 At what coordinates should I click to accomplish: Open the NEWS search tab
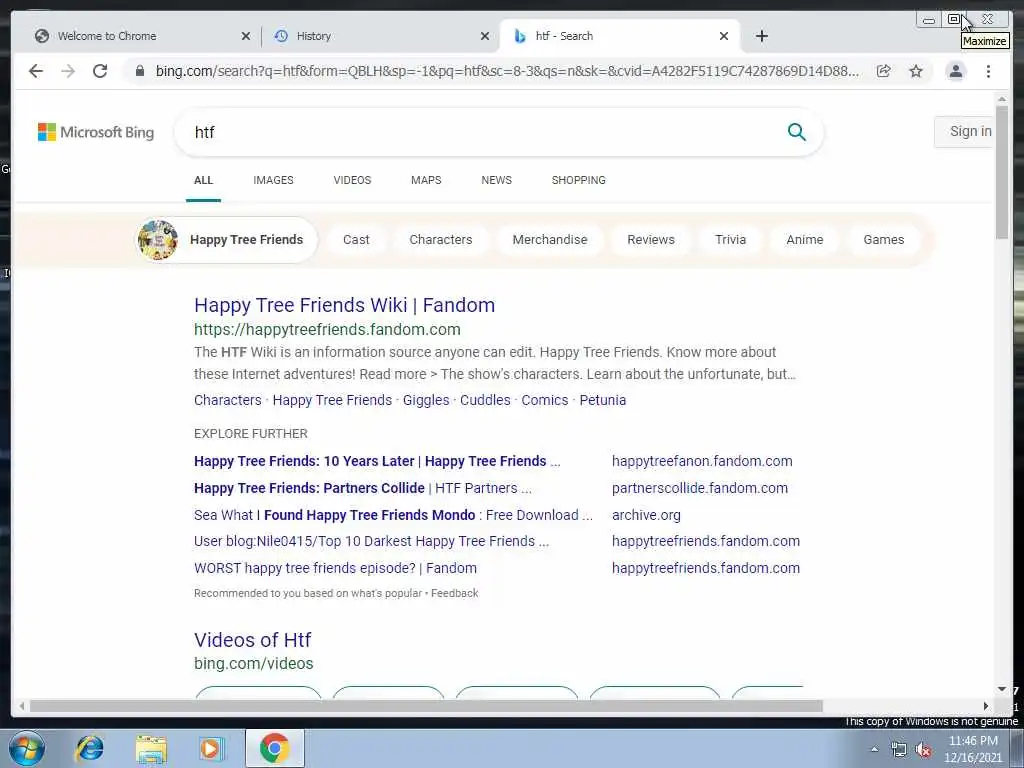pos(496,180)
